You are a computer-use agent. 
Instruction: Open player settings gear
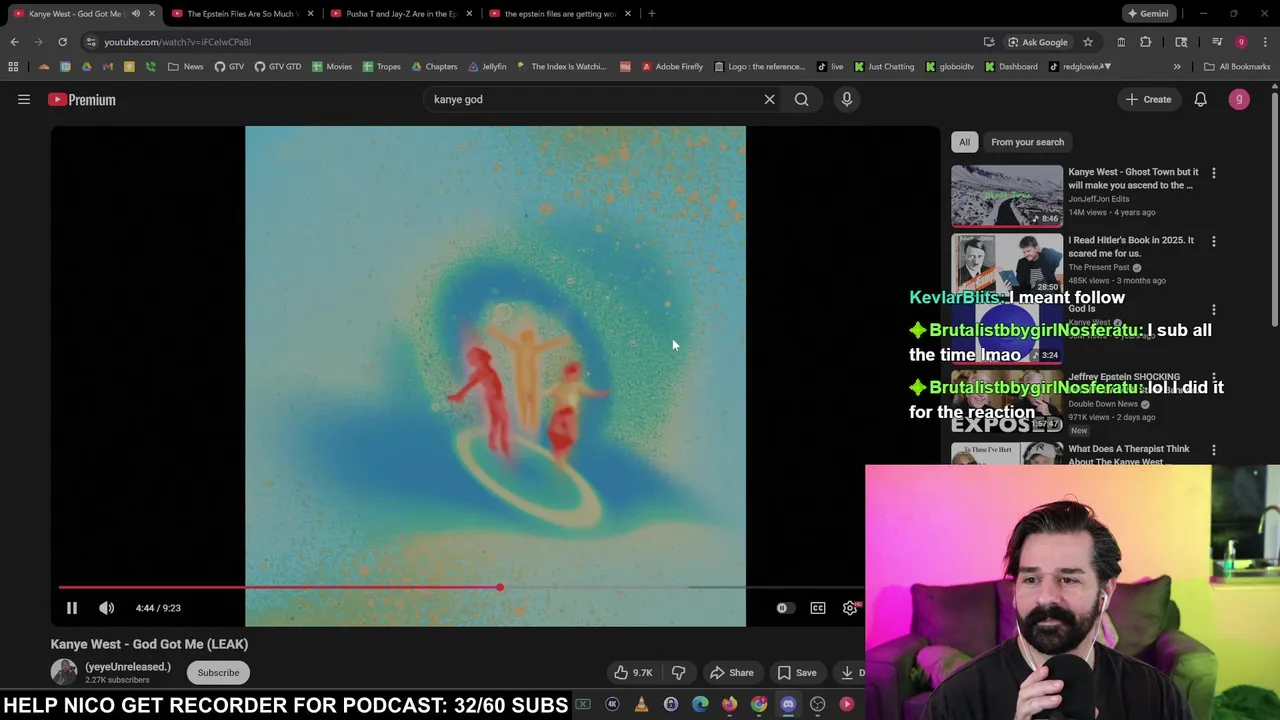(x=850, y=608)
